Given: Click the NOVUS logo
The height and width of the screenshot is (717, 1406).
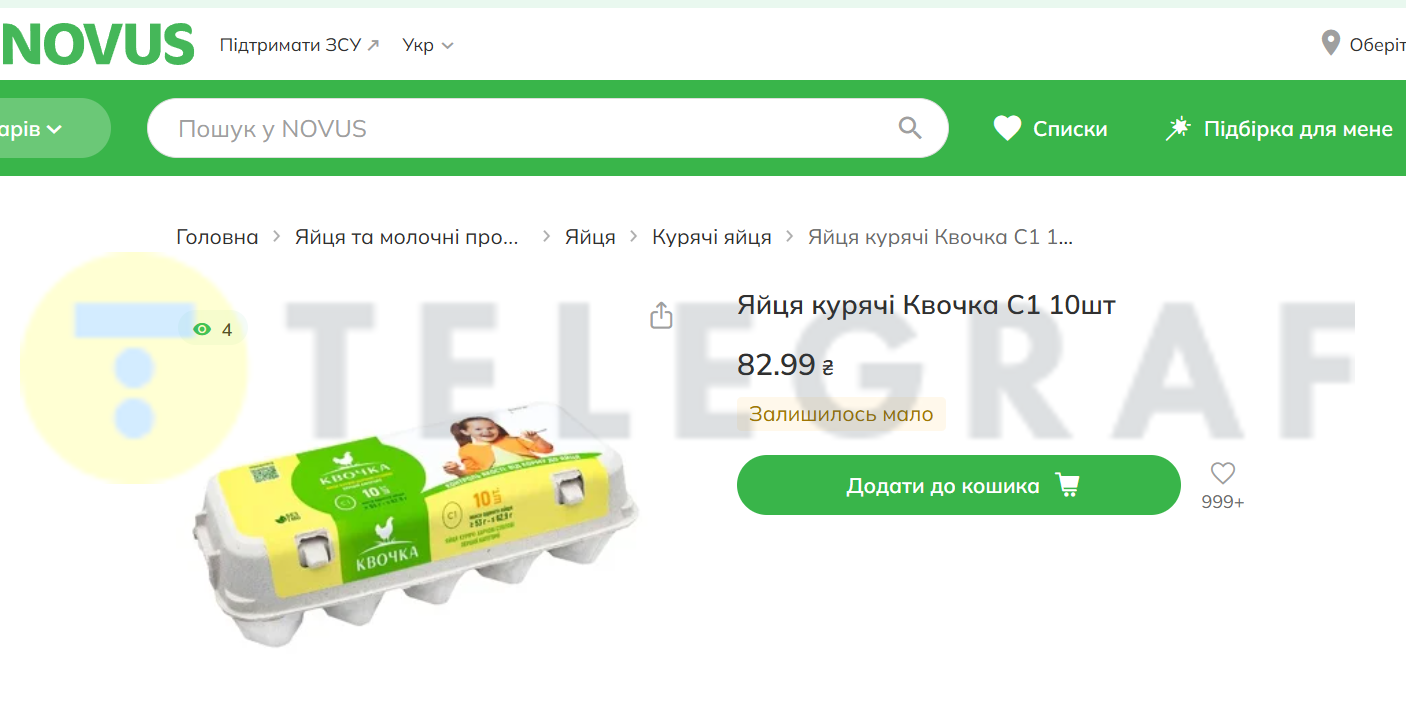Looking at the screenshot, I should click(x=97, y=45).
